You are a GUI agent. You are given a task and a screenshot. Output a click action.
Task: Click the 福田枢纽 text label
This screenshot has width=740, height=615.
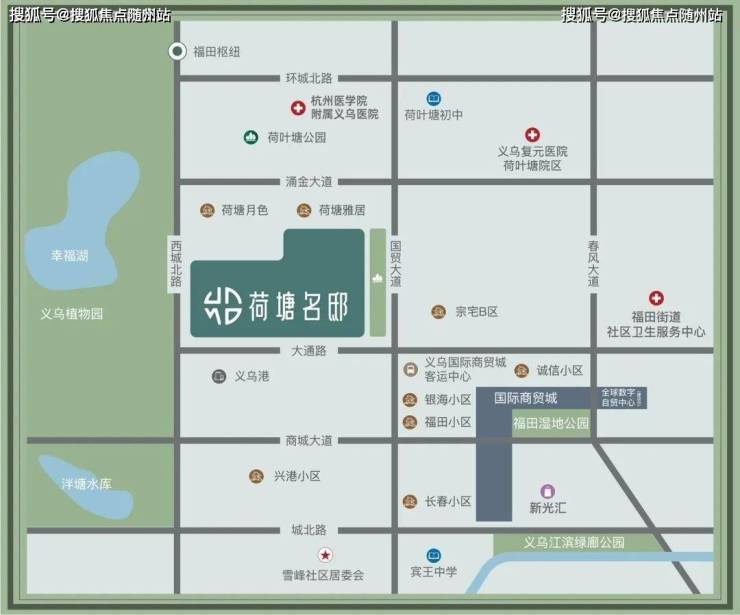pos(217,51)
